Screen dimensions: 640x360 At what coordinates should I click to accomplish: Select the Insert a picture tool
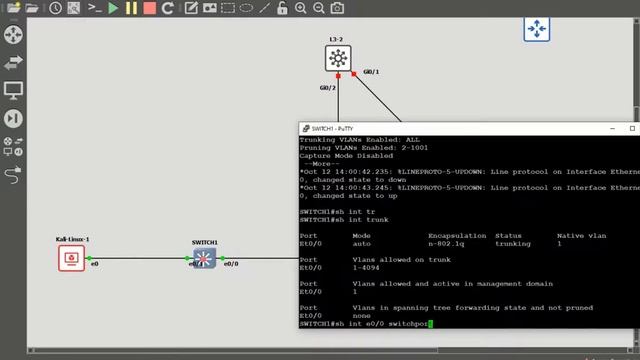(x=209, y=8)
